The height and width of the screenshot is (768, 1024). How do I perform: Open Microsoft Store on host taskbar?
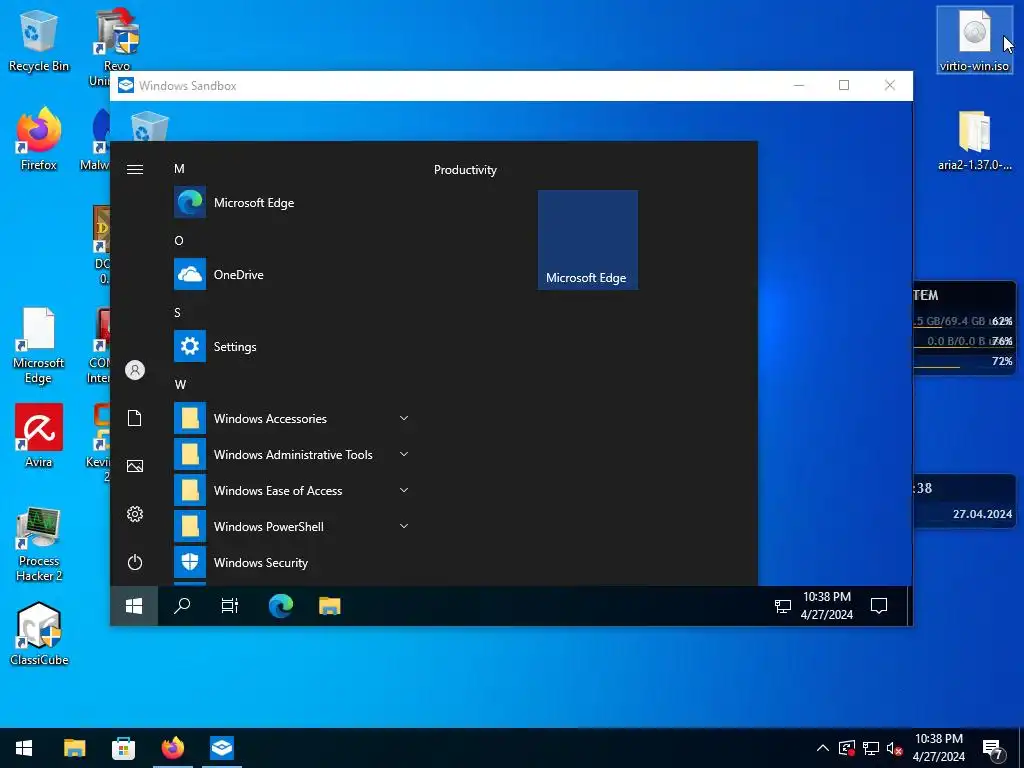point(123,748)
